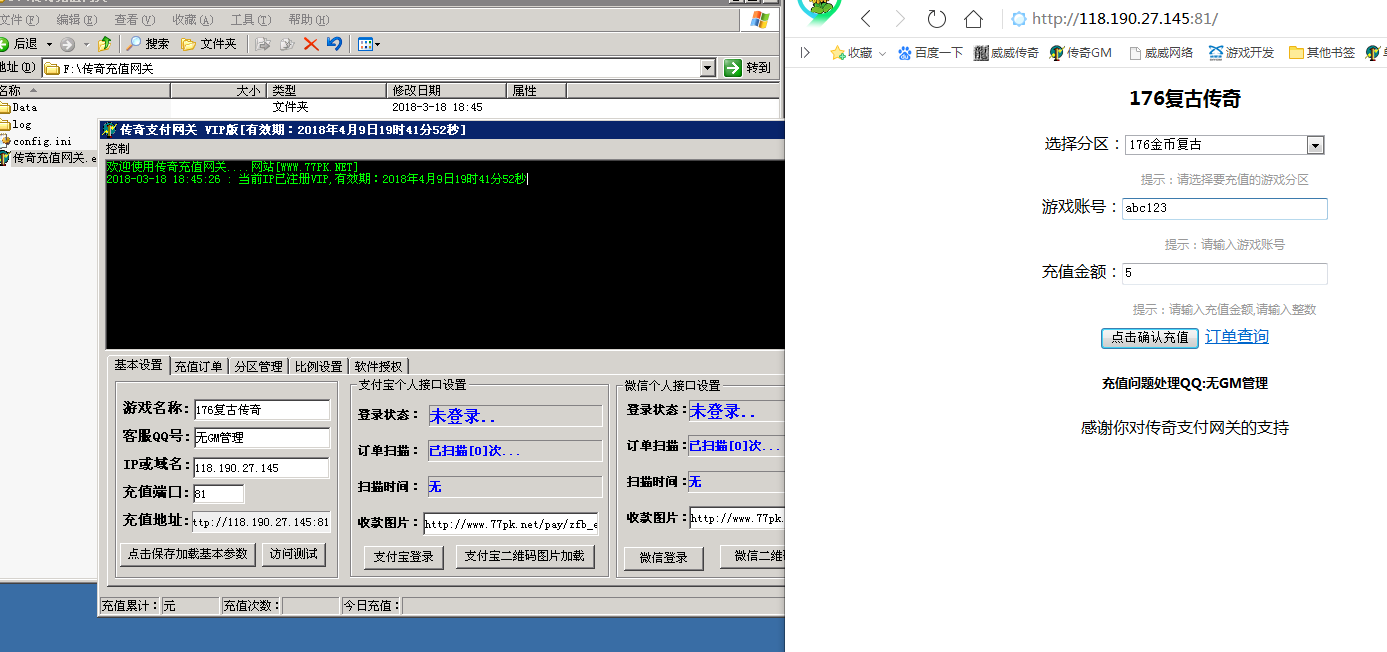
Task: Click the 点击确认充值 button
Action: pyautogui.click(x=1149, y=338)
